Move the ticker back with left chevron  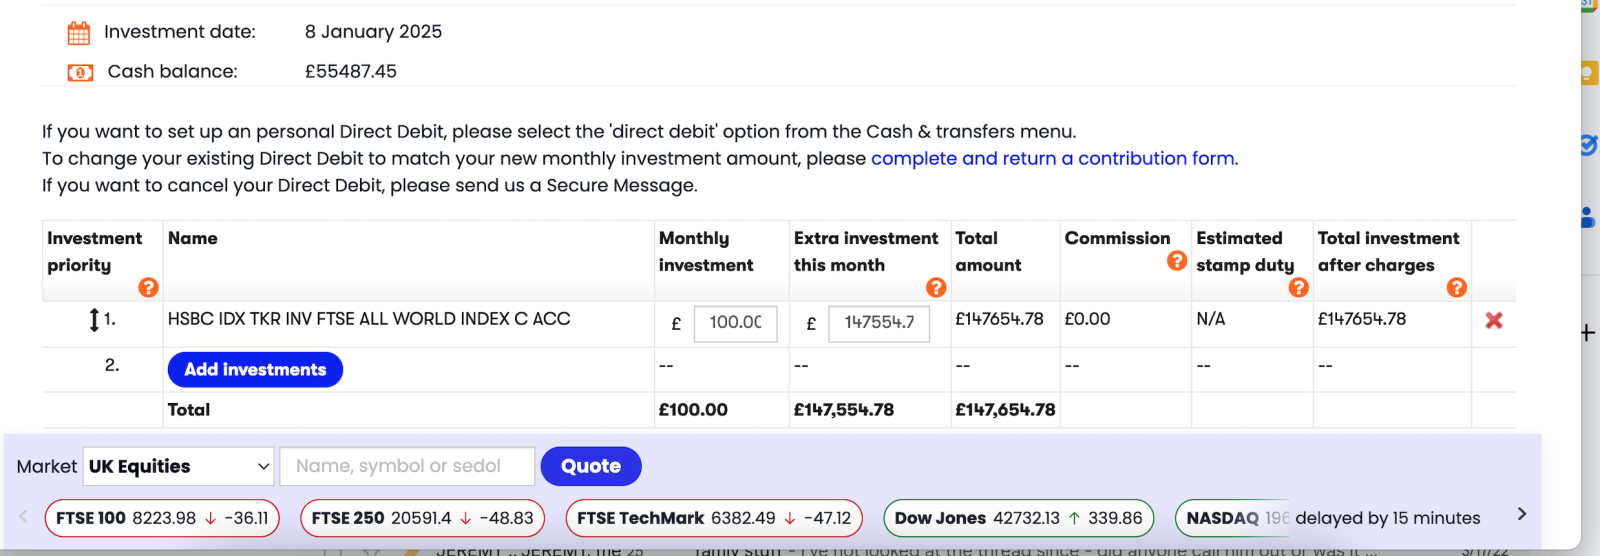(24, 516)
